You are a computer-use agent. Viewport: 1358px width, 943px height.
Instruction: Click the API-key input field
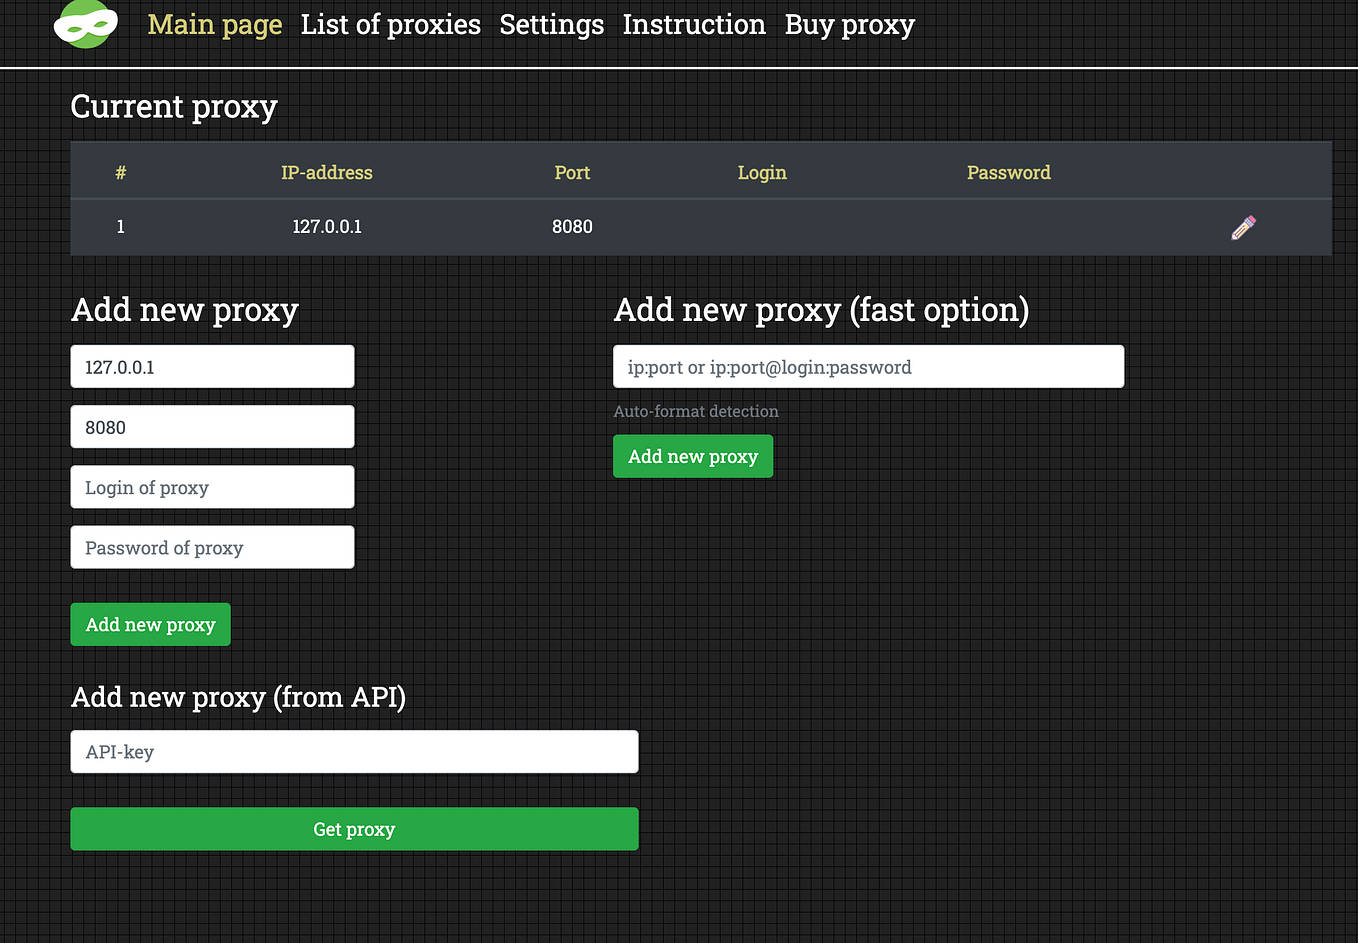[354, 751]
